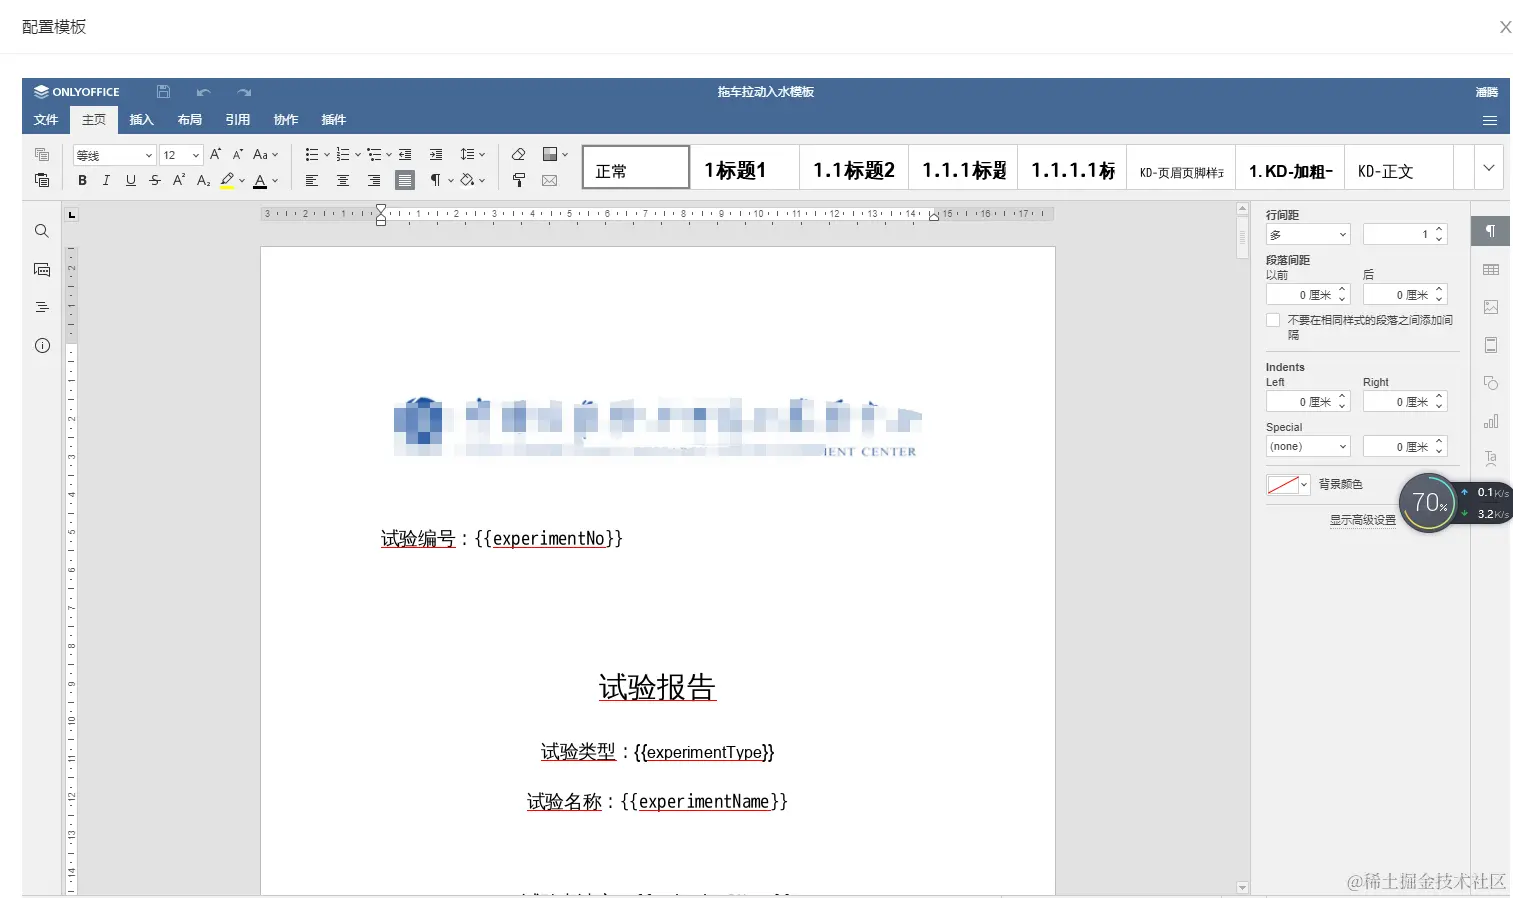Decrease the paragraph indent

coord(405,155)
